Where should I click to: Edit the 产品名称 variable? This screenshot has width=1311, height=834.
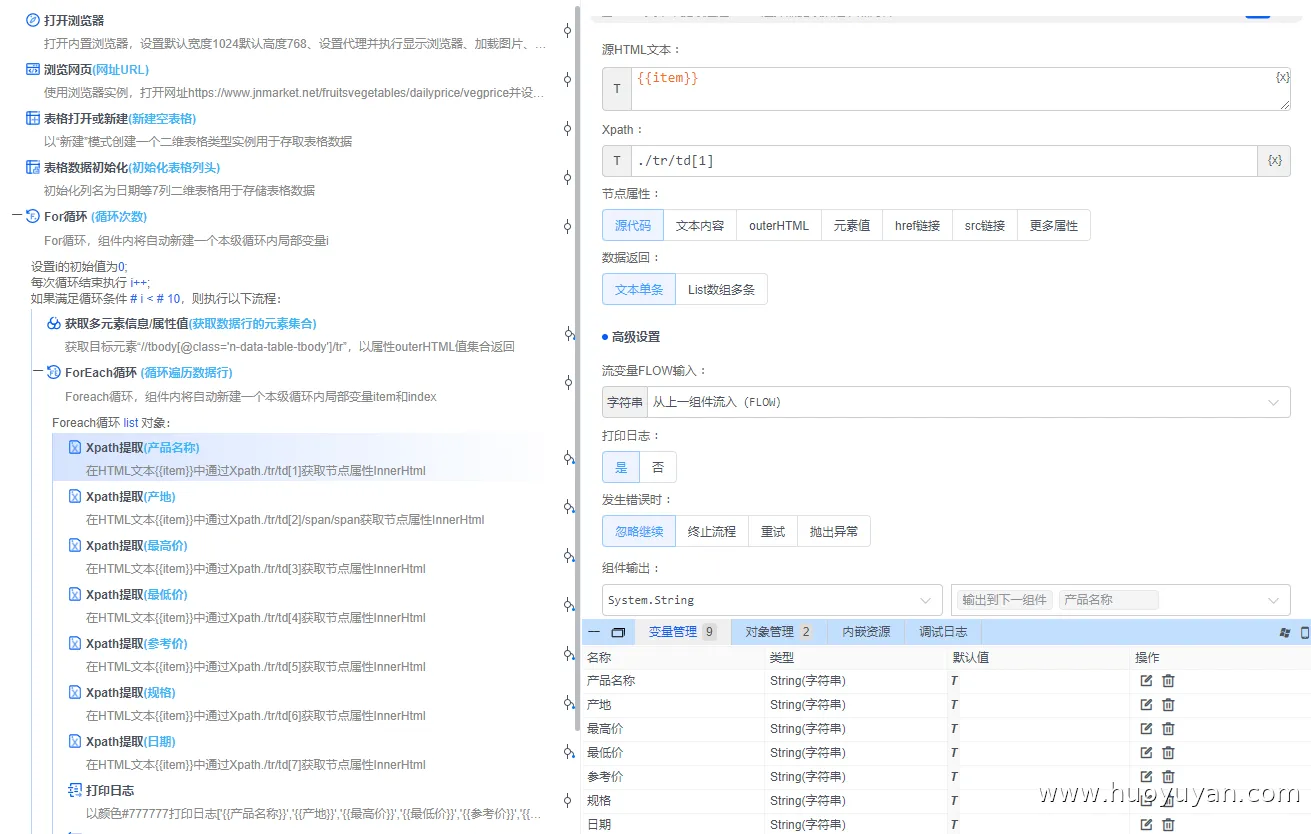[1146, 681]
